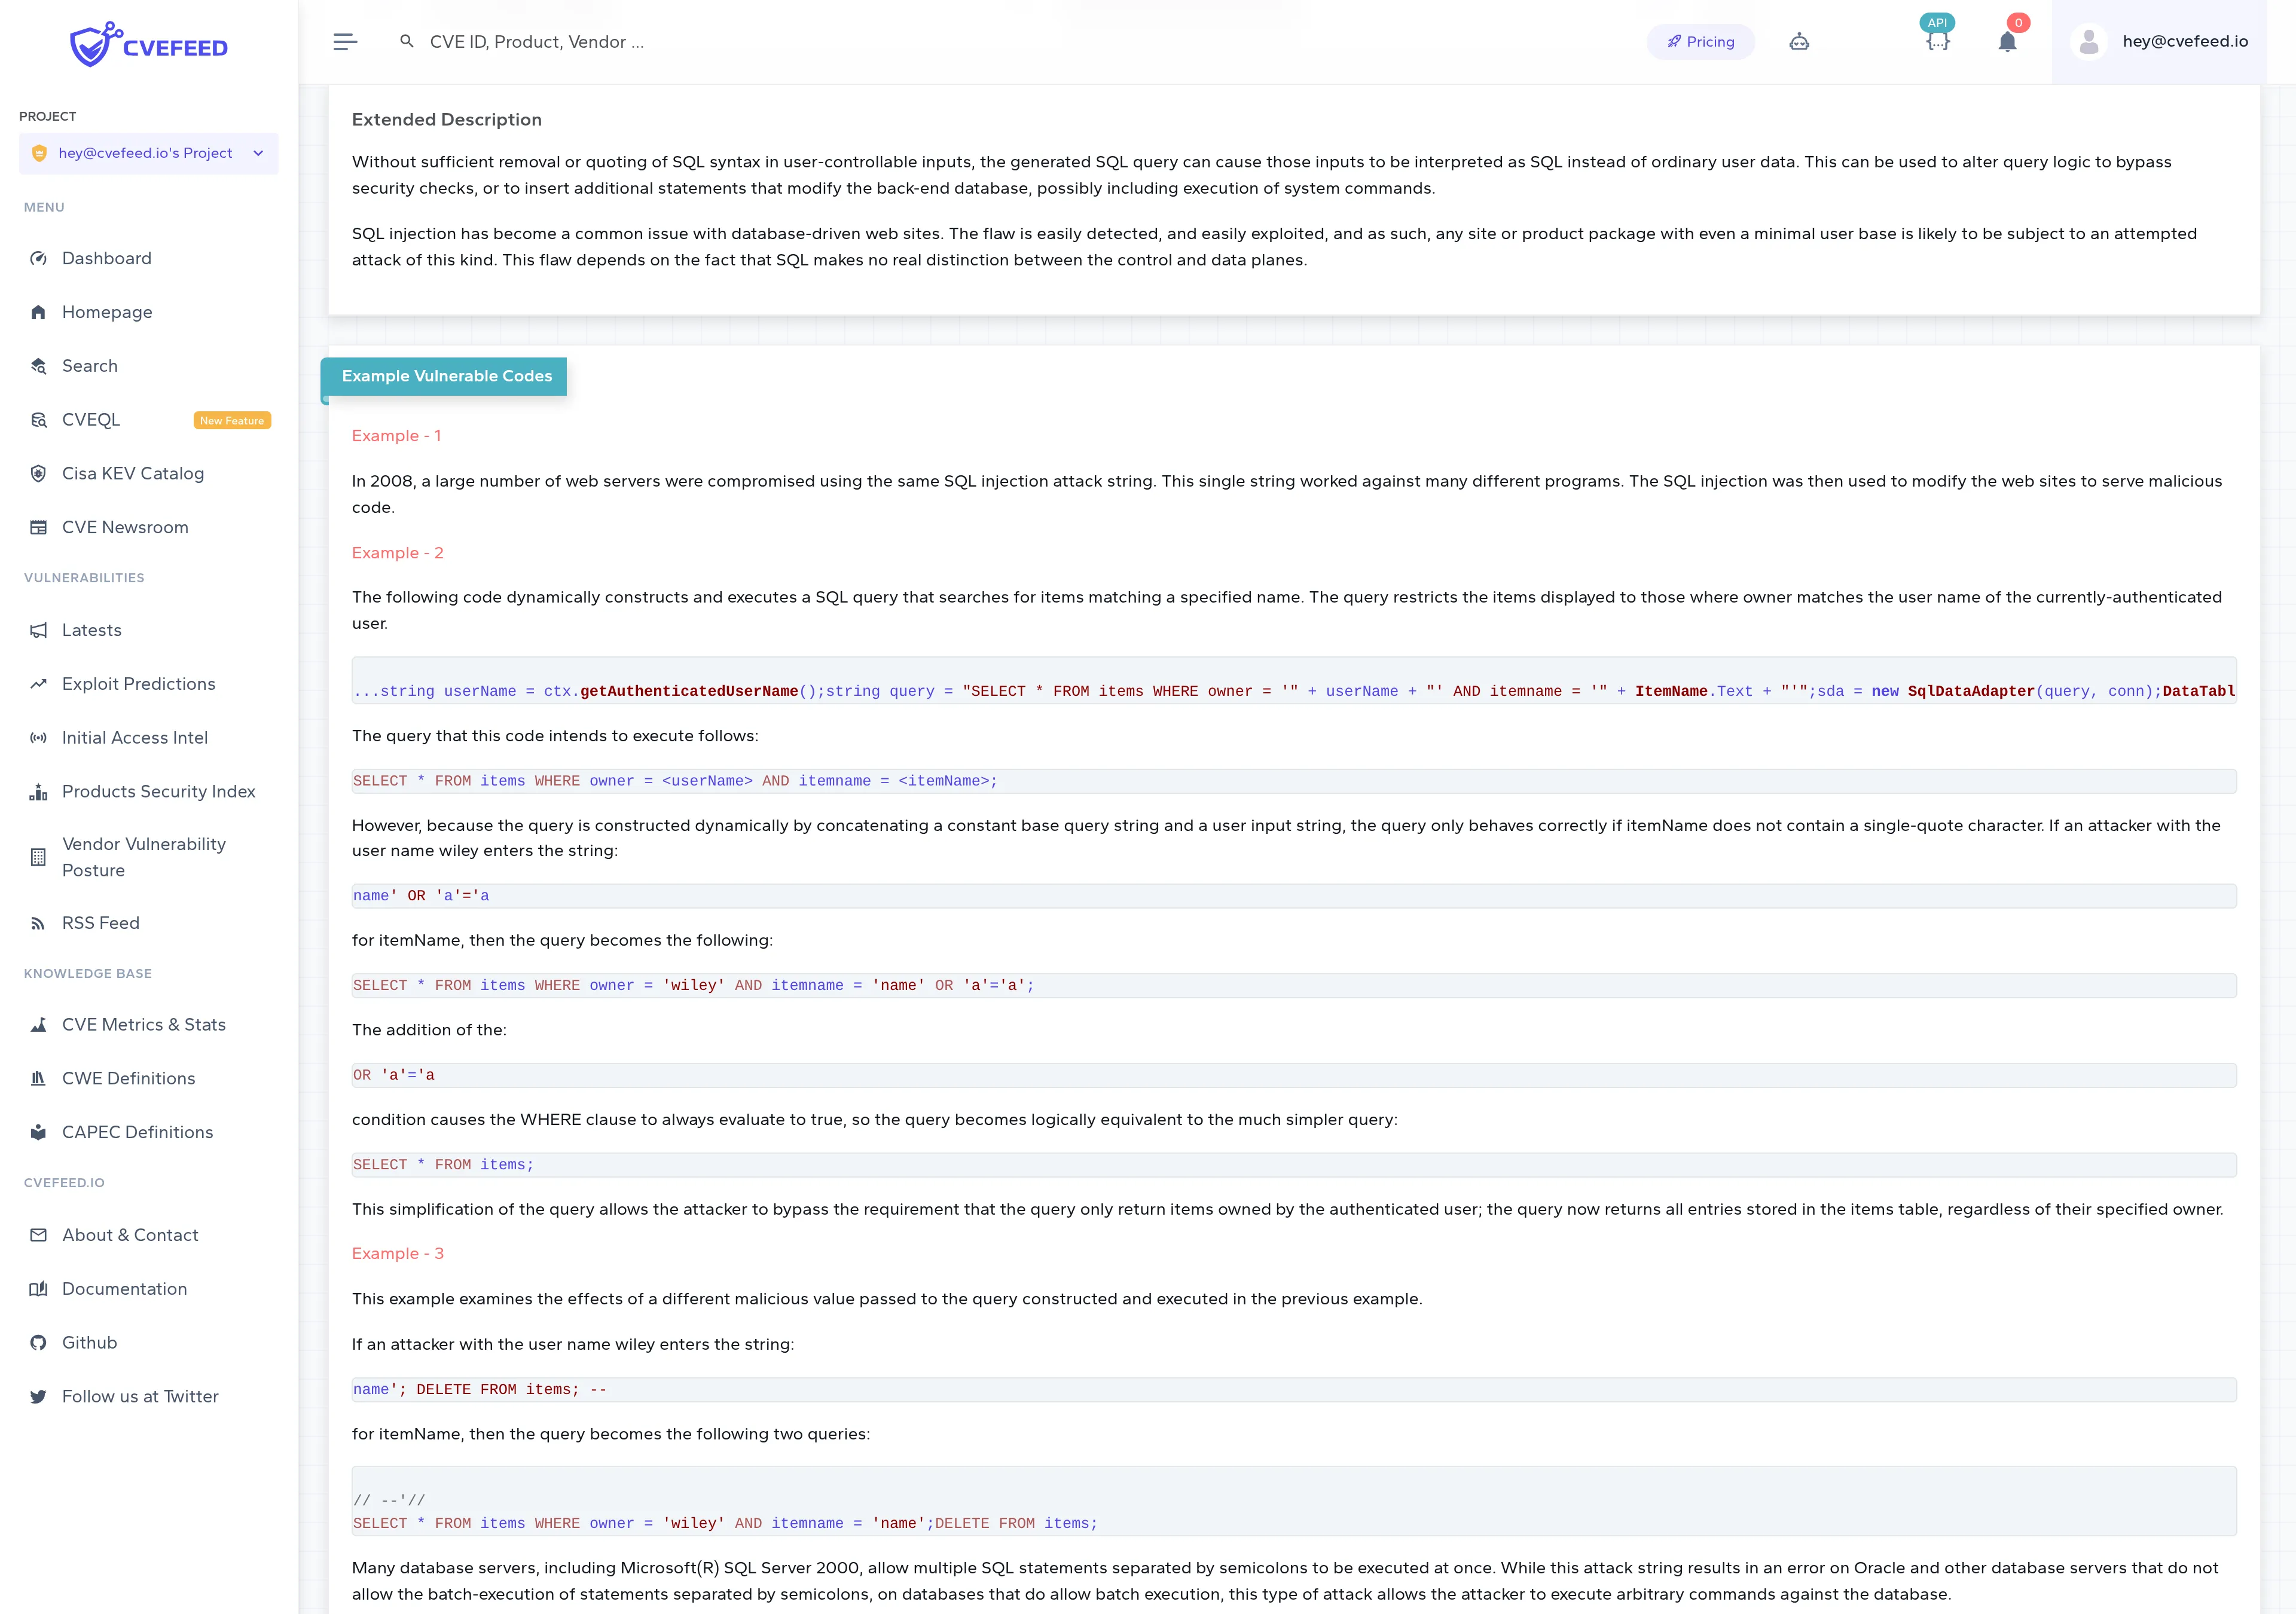
Task: Open Latests vulnerabilities link
Action: (x=92, y=630)
